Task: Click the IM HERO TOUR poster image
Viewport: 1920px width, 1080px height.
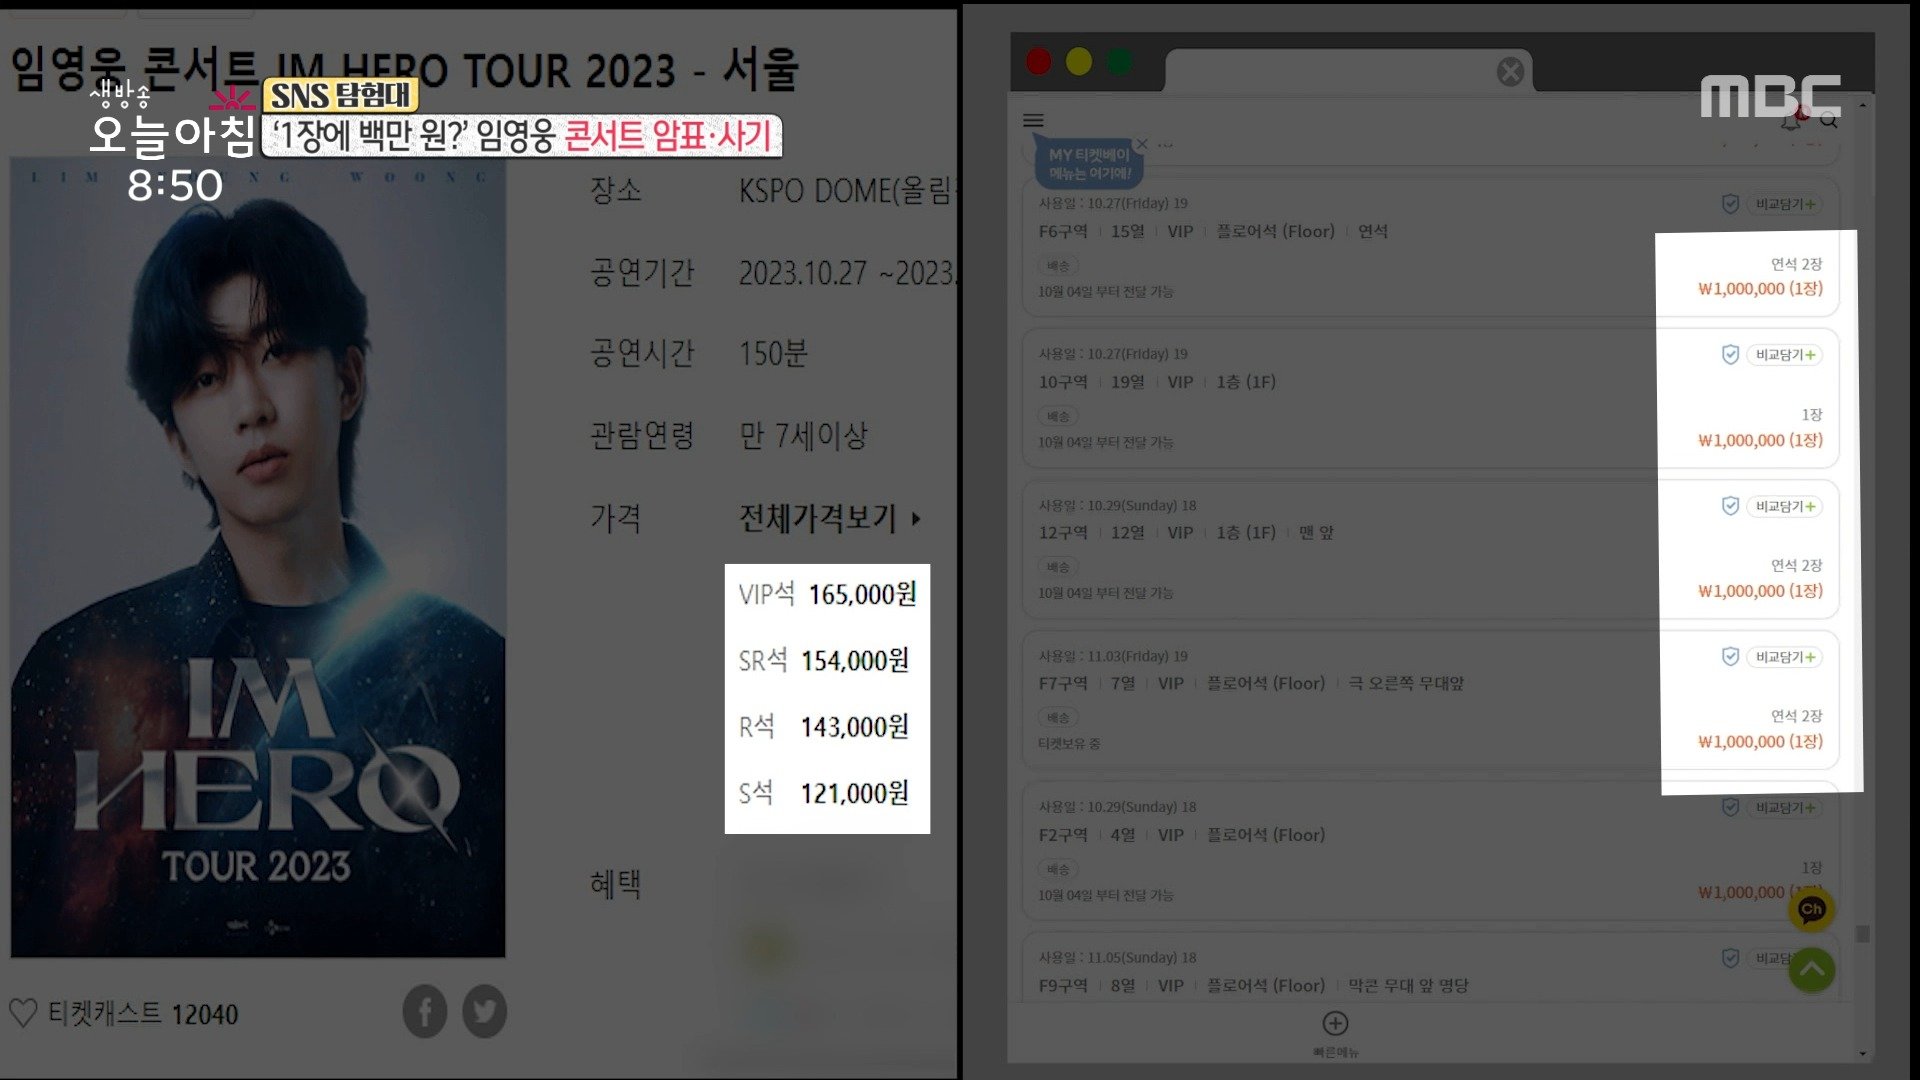Action: 258,557
